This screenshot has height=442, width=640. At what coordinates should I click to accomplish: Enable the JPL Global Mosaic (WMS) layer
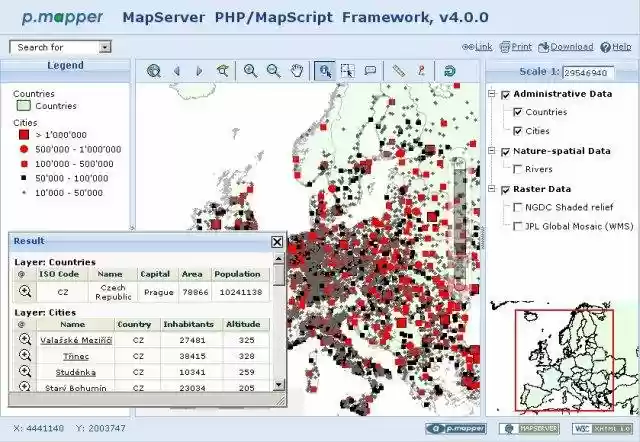click(518, 226)
